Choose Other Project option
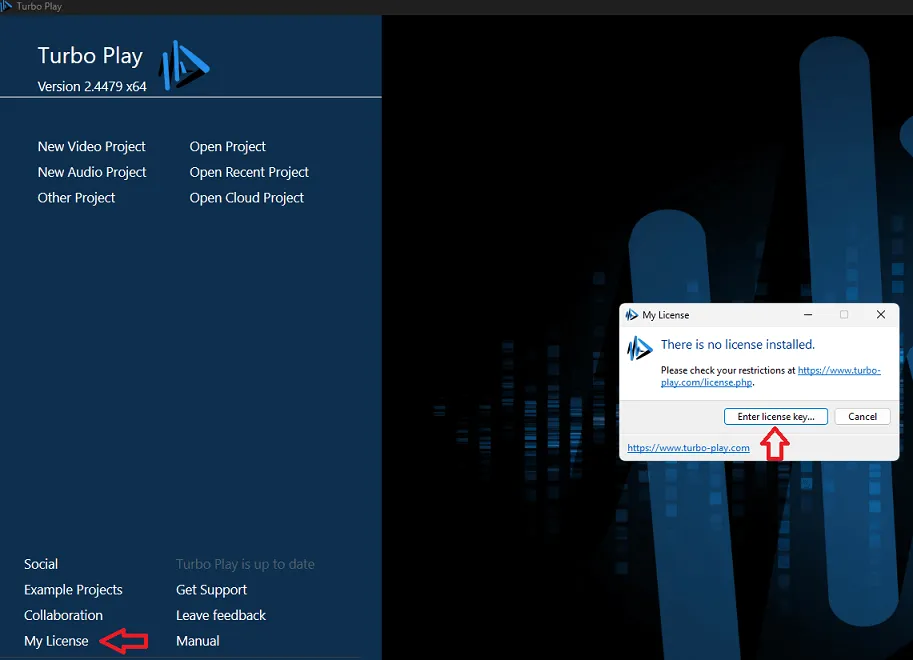This screenshot has height=660, width=913. (x=76, y=198)
